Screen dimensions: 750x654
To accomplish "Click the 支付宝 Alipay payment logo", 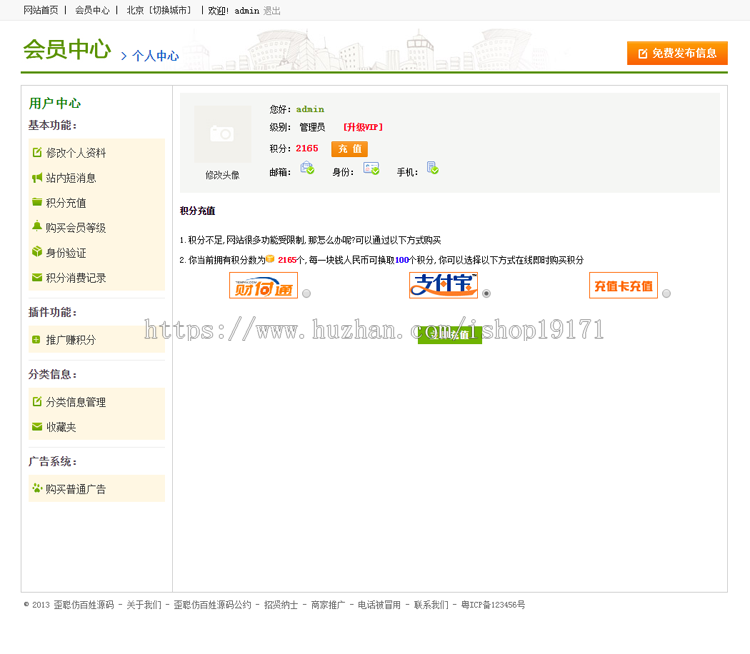I will pyautogui.click(x=443, y=285).
